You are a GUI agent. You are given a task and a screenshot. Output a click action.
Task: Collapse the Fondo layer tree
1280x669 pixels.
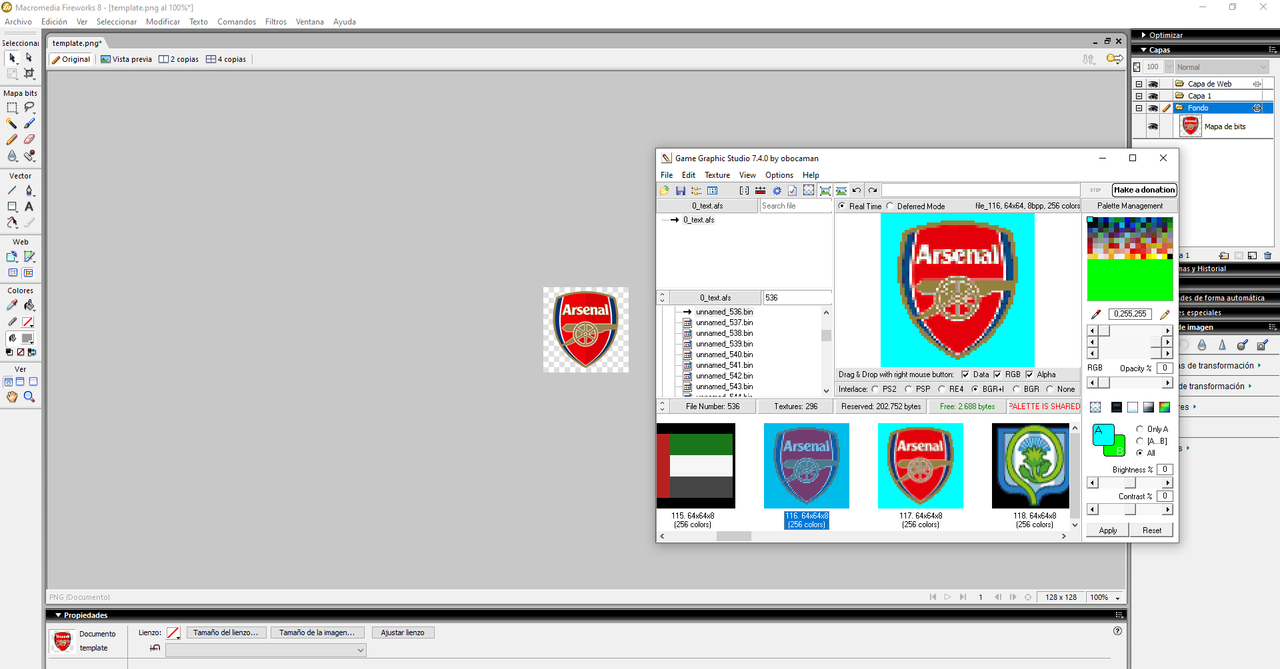[x=1139, y=108]
